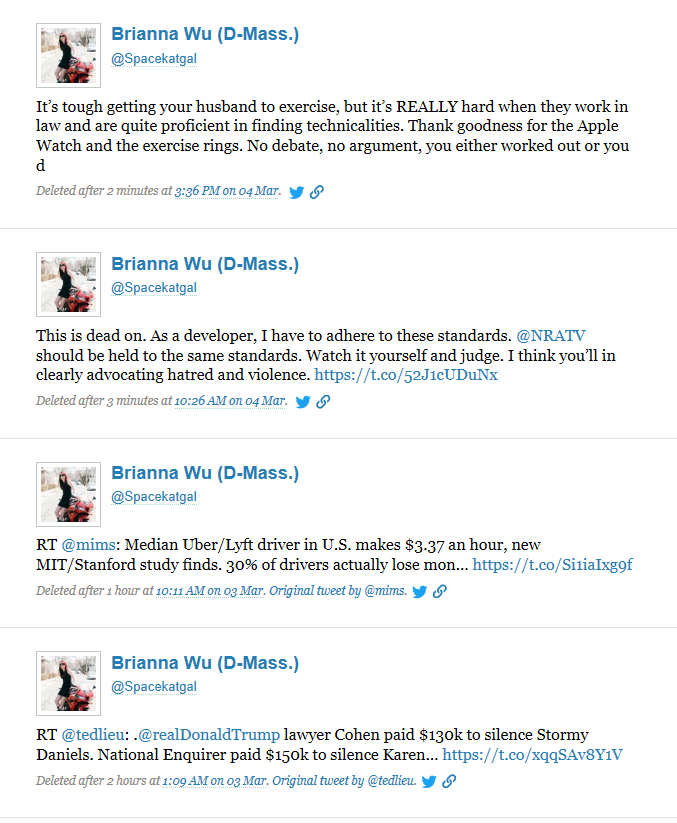Open the @realDonaldTrump mention
Screen dimensions: 677x823
(209, 735)
